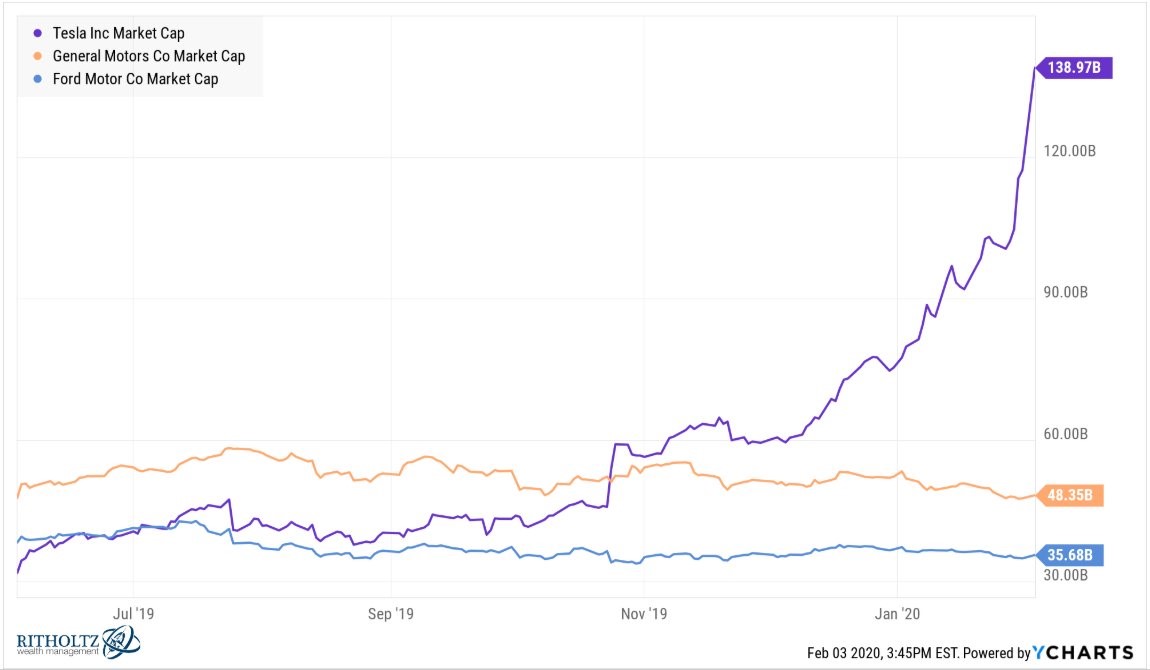Click the purple Tesla legend dot
Viewport: 1150px width, 670px height.
tap(37, 33)
